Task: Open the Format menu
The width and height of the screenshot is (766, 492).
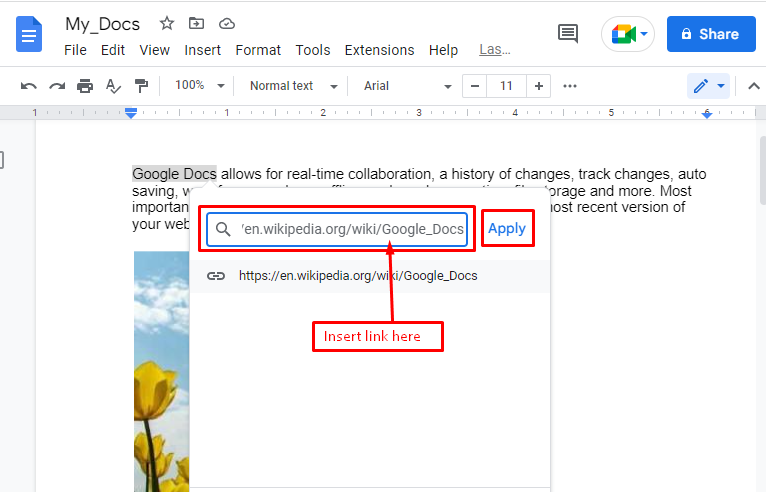Action: [x=258, y=50]
